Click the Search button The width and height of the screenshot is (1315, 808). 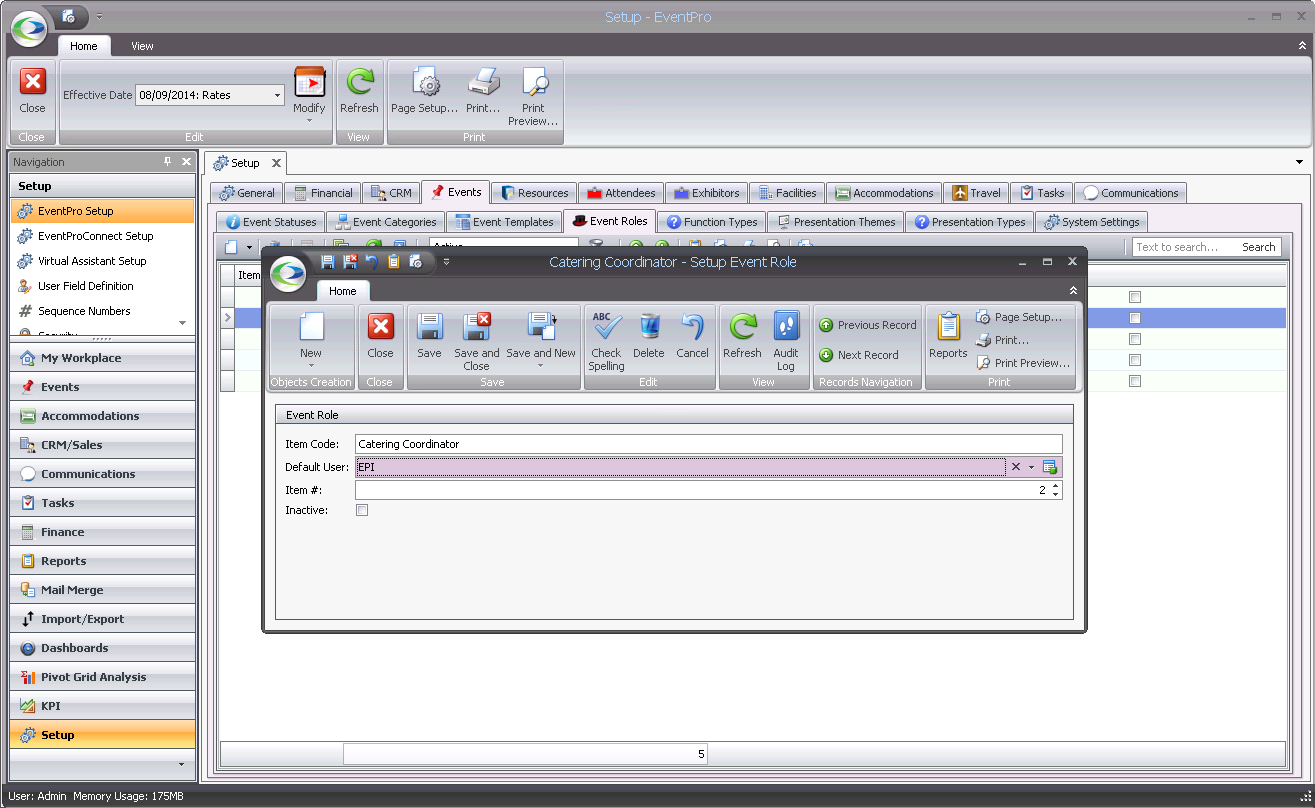tap(1258, 247)
